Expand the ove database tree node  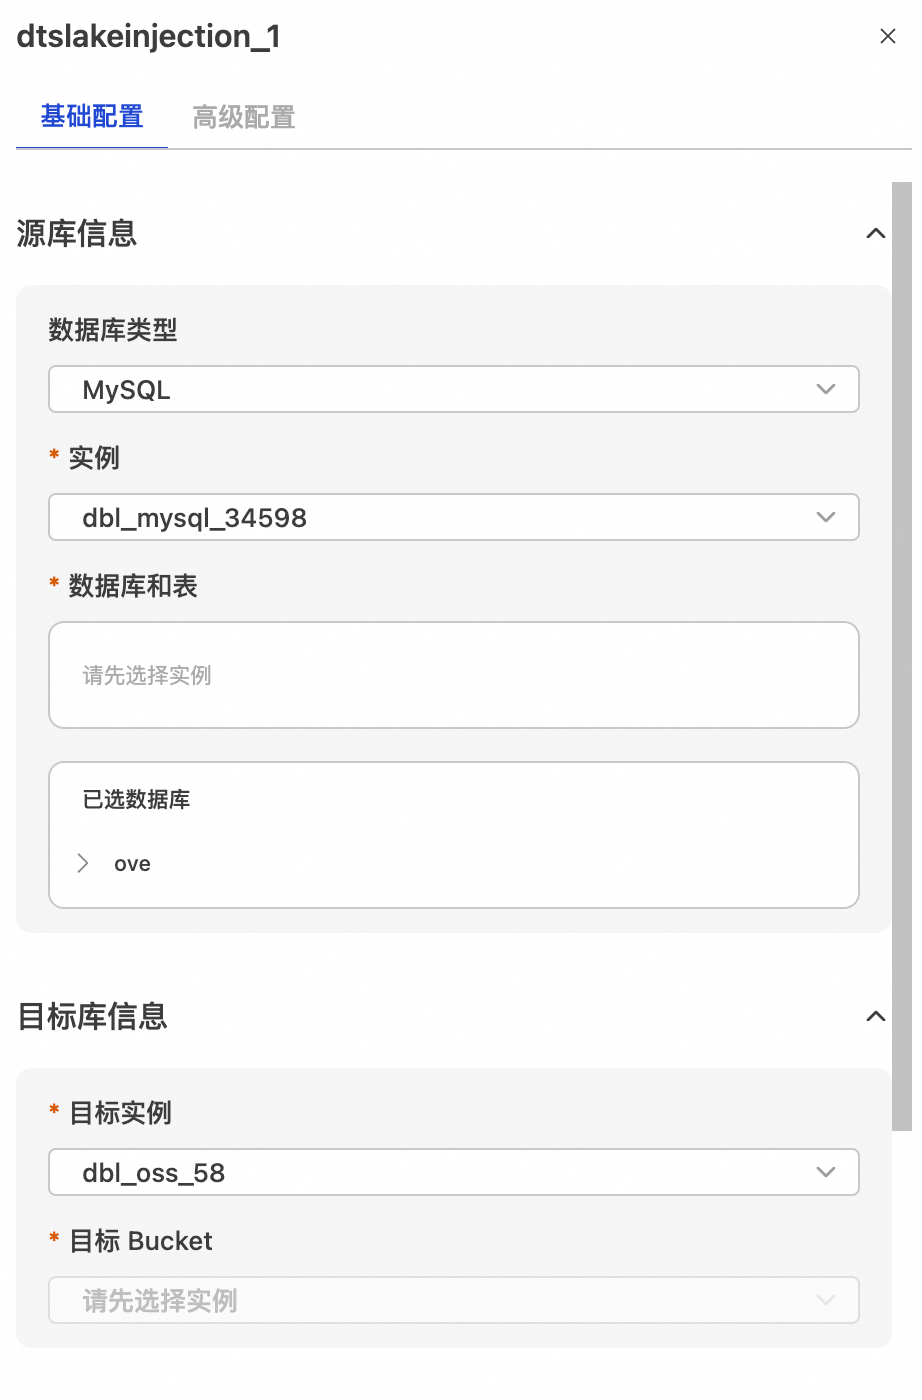click(x=83, y=863)
